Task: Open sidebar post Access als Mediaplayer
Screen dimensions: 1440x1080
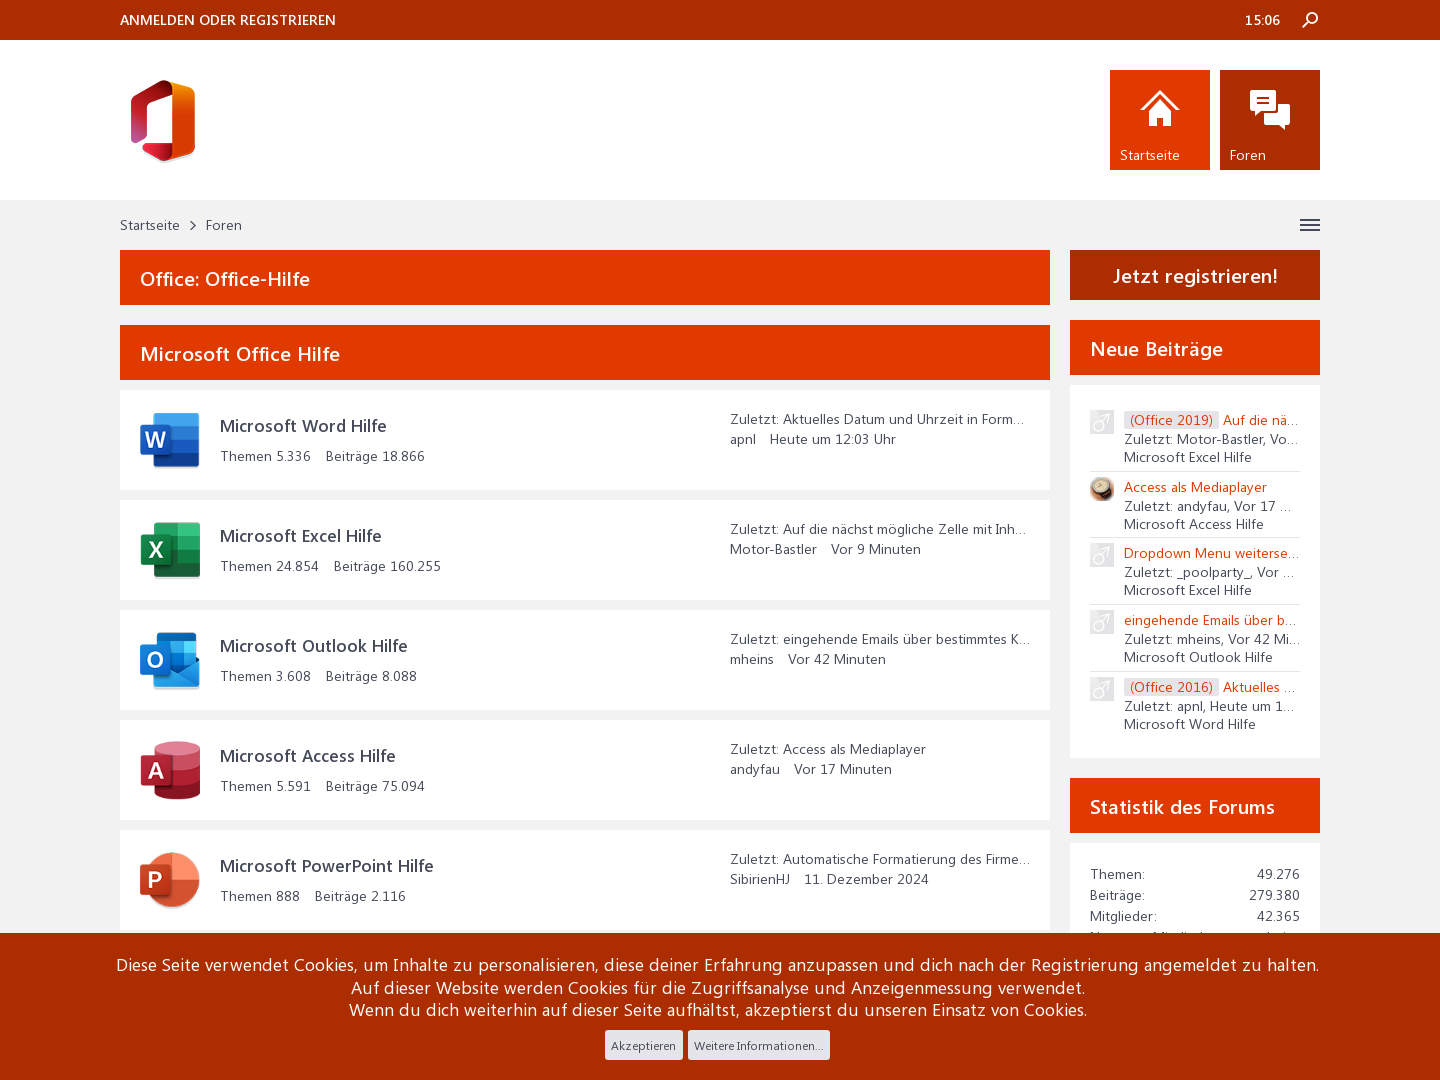Action: tap(1195, 487)
